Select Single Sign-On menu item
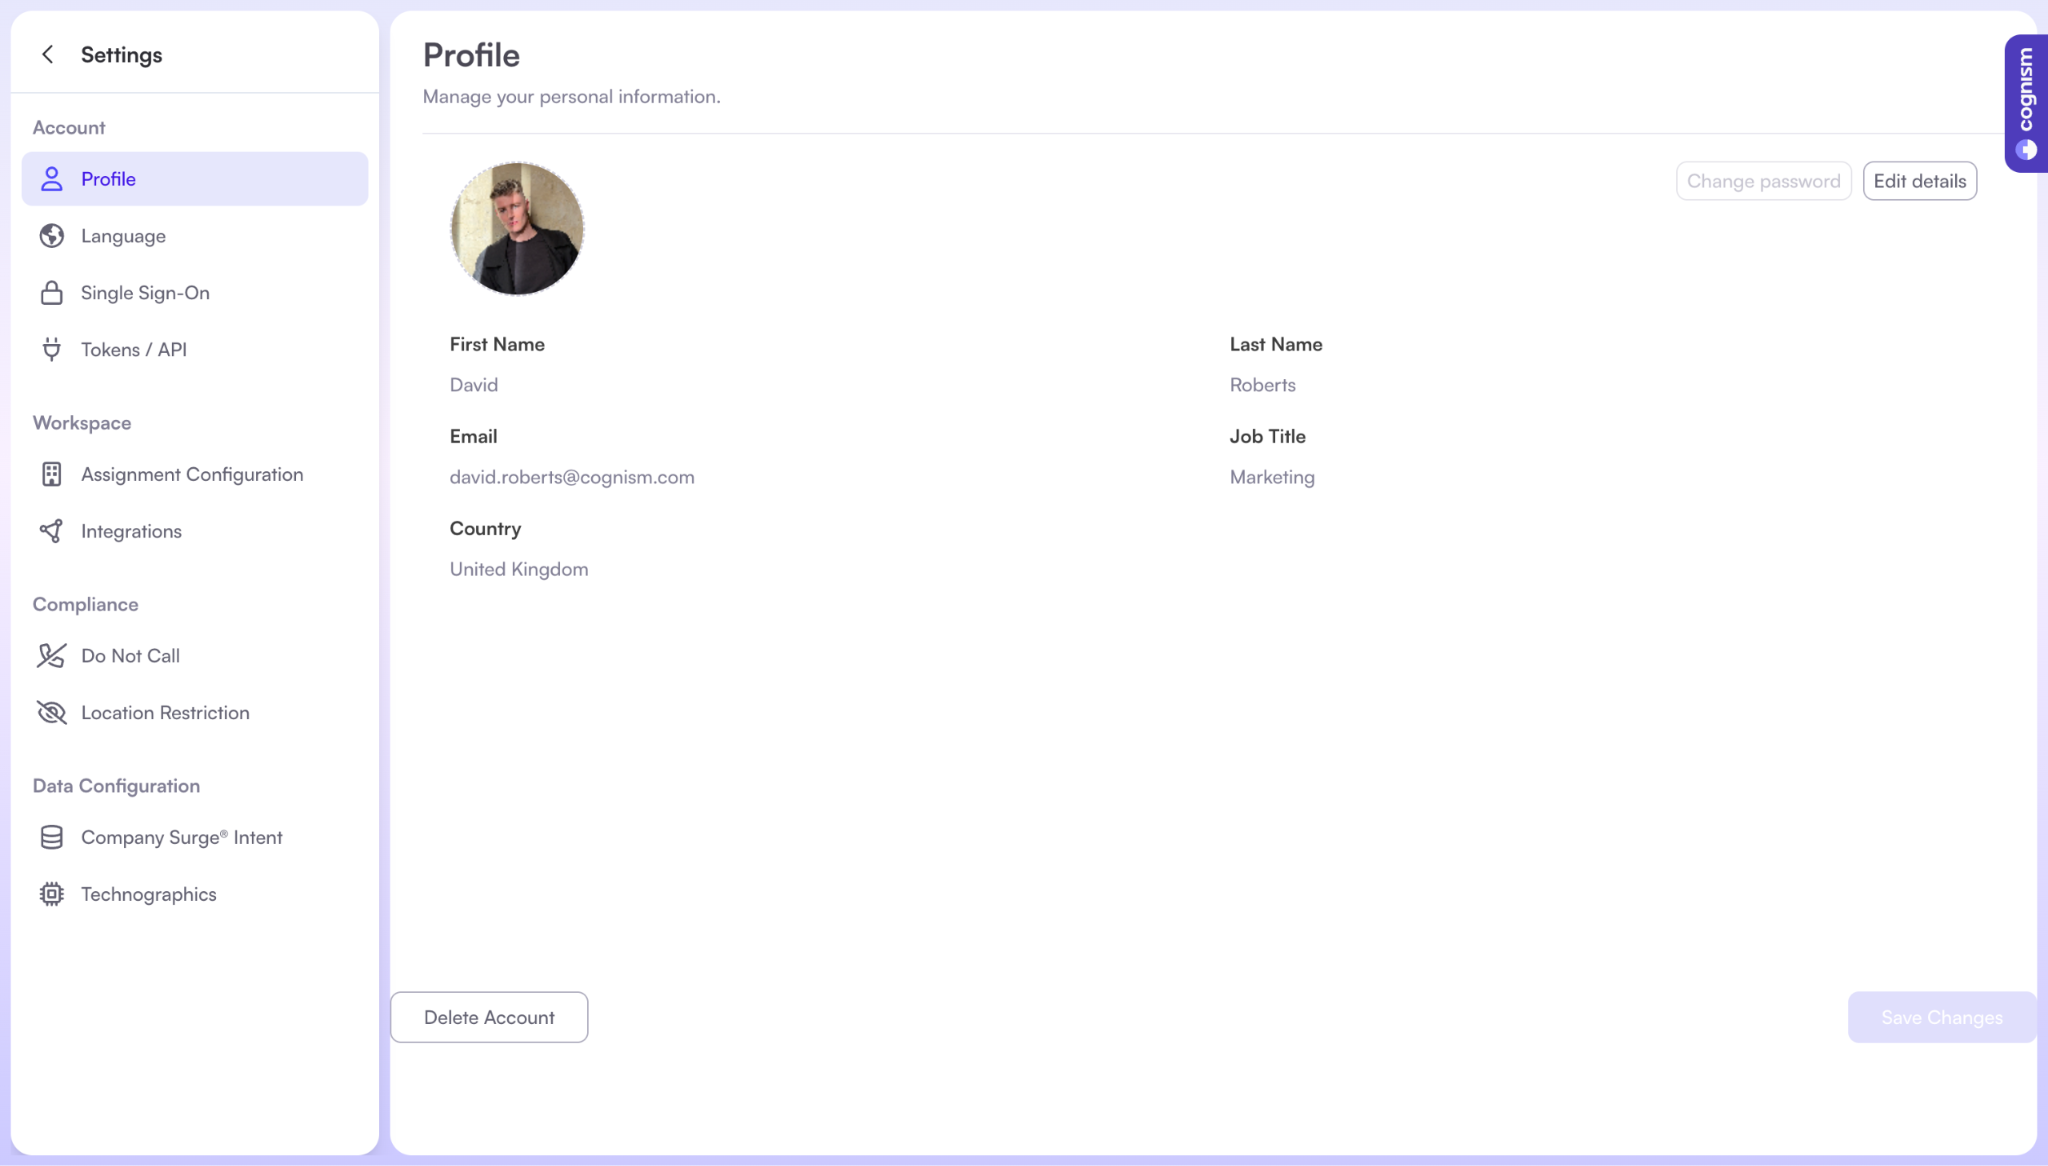Image resolution: width=2048 pixels, height=1166 pixels. [145, 293]
